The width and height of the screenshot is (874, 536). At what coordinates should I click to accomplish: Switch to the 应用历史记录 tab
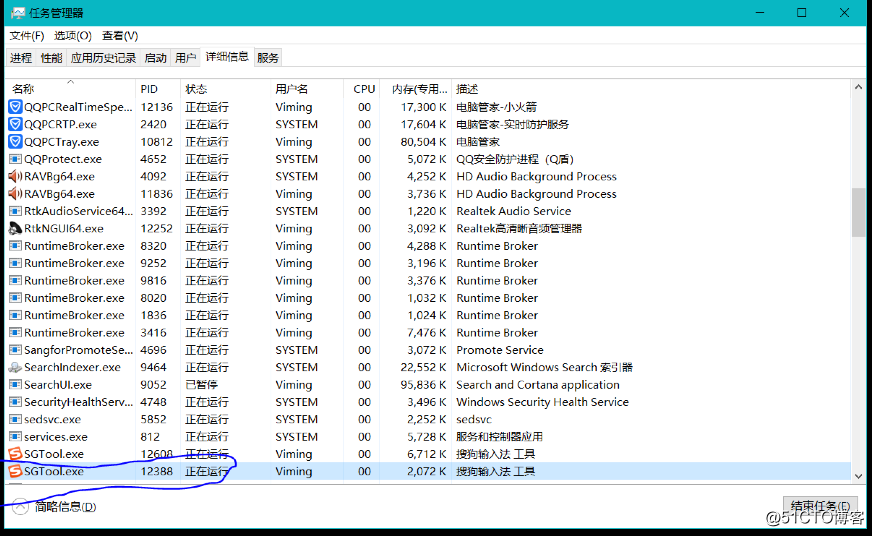(x=103, y=58)
